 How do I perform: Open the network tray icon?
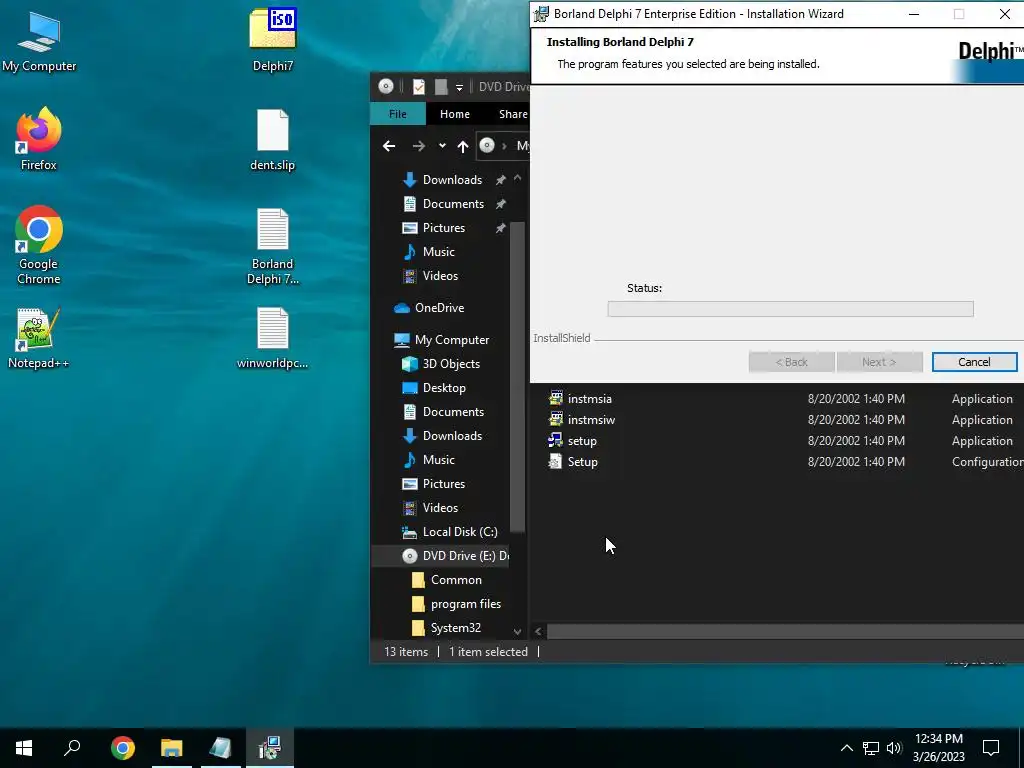(871, 748)
